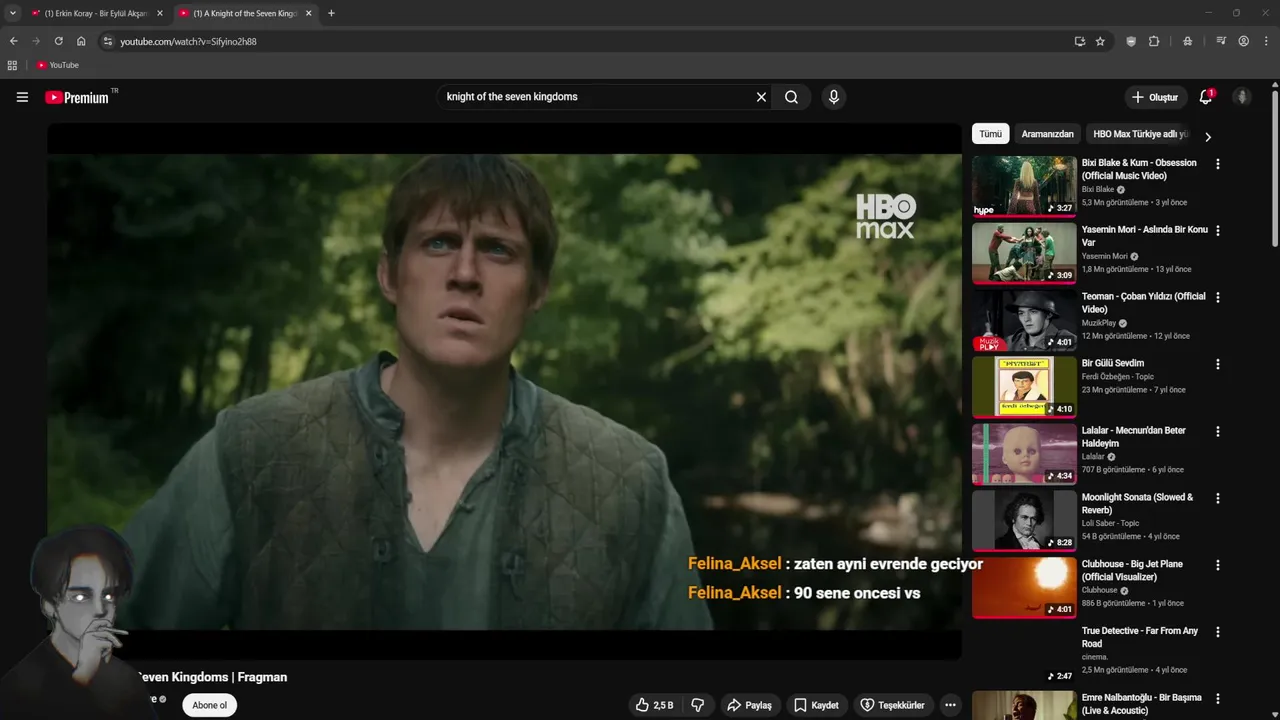The width and height of the screenshot is (1280, 720).
Task: Dislike the video
Action: (698, 705)
